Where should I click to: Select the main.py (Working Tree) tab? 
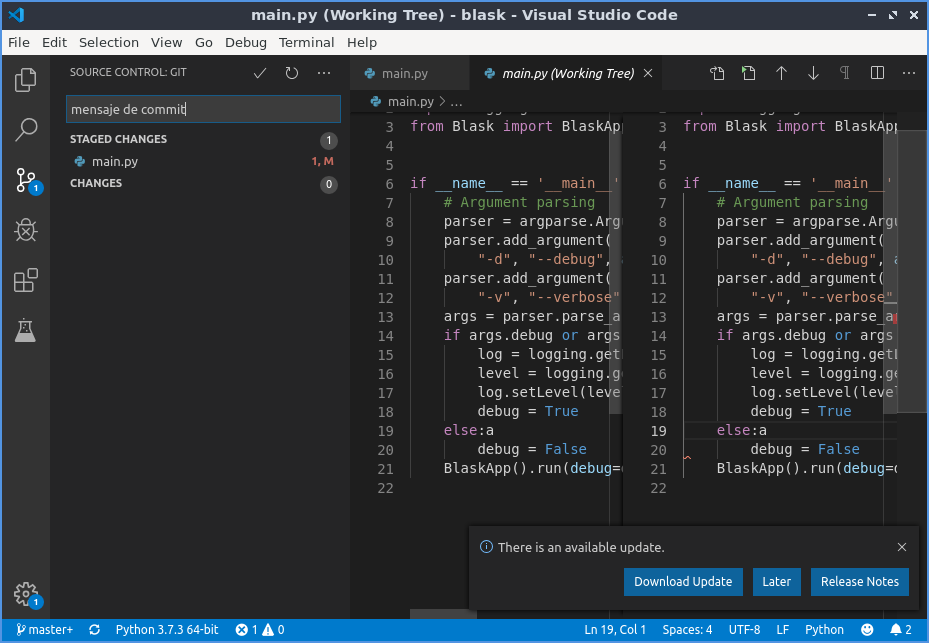coord(568,73)
